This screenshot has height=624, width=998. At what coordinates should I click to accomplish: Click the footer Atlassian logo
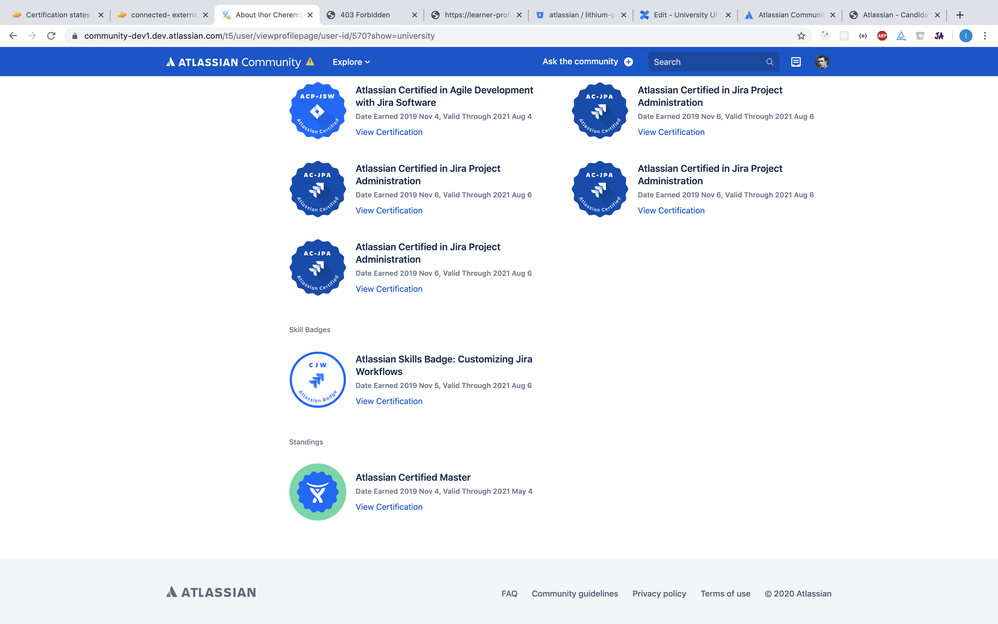click(211, 592)
